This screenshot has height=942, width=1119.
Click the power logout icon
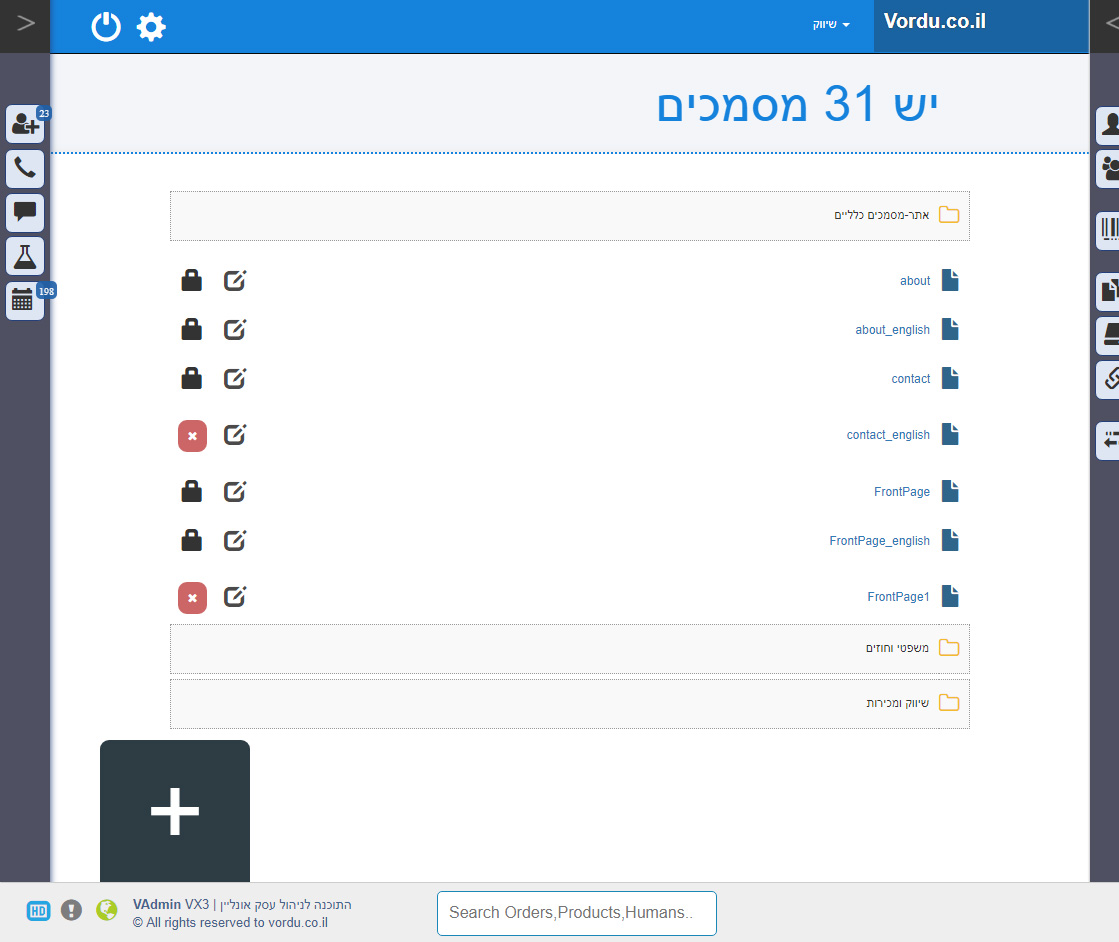coord(106,27)
